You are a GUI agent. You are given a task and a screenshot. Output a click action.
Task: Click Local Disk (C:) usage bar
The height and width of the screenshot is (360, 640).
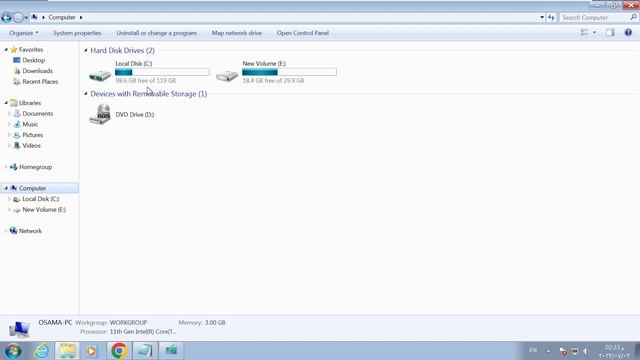[x=162, y=72]
